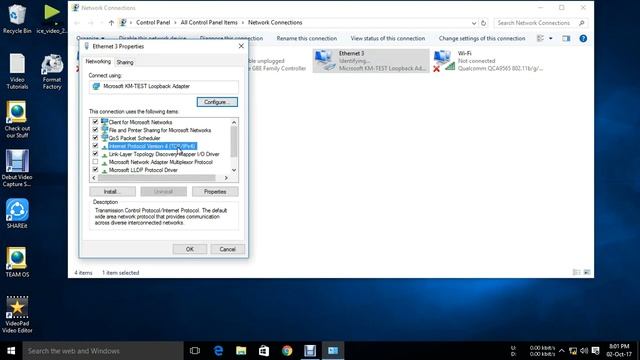This screenshot has width=640, height=360.
Task: Expand the chevron after Control Panel breadcrumb
Action: (175, 23)
